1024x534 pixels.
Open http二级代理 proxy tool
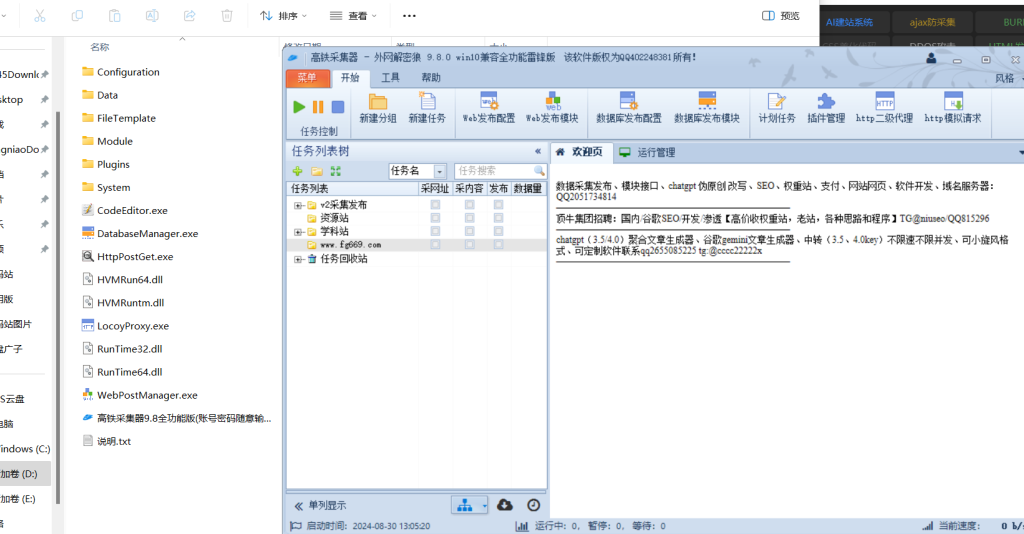pyautogui.click(x=884, y=108)
